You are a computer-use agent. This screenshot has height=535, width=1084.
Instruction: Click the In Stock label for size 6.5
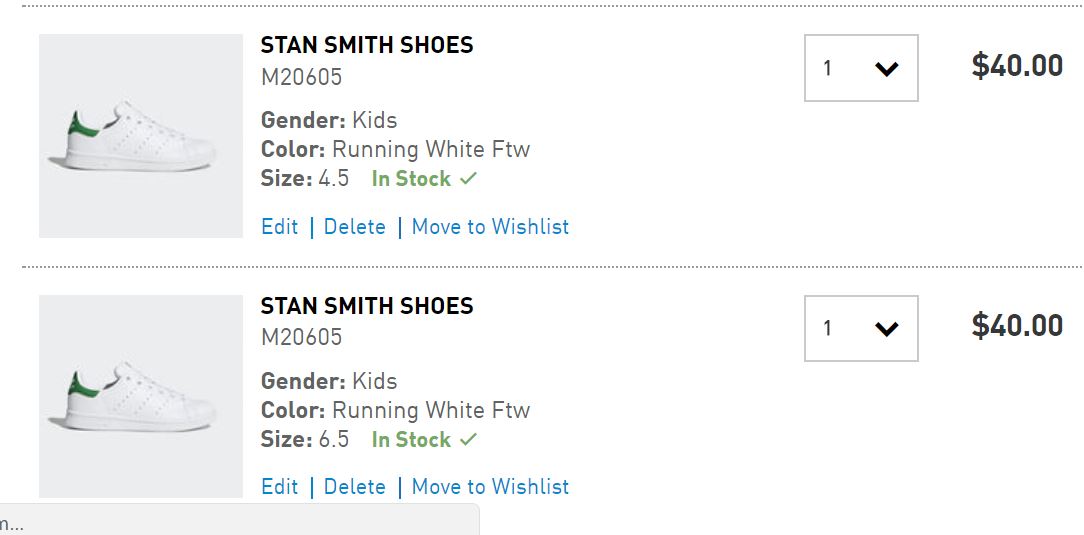[411, 440]
